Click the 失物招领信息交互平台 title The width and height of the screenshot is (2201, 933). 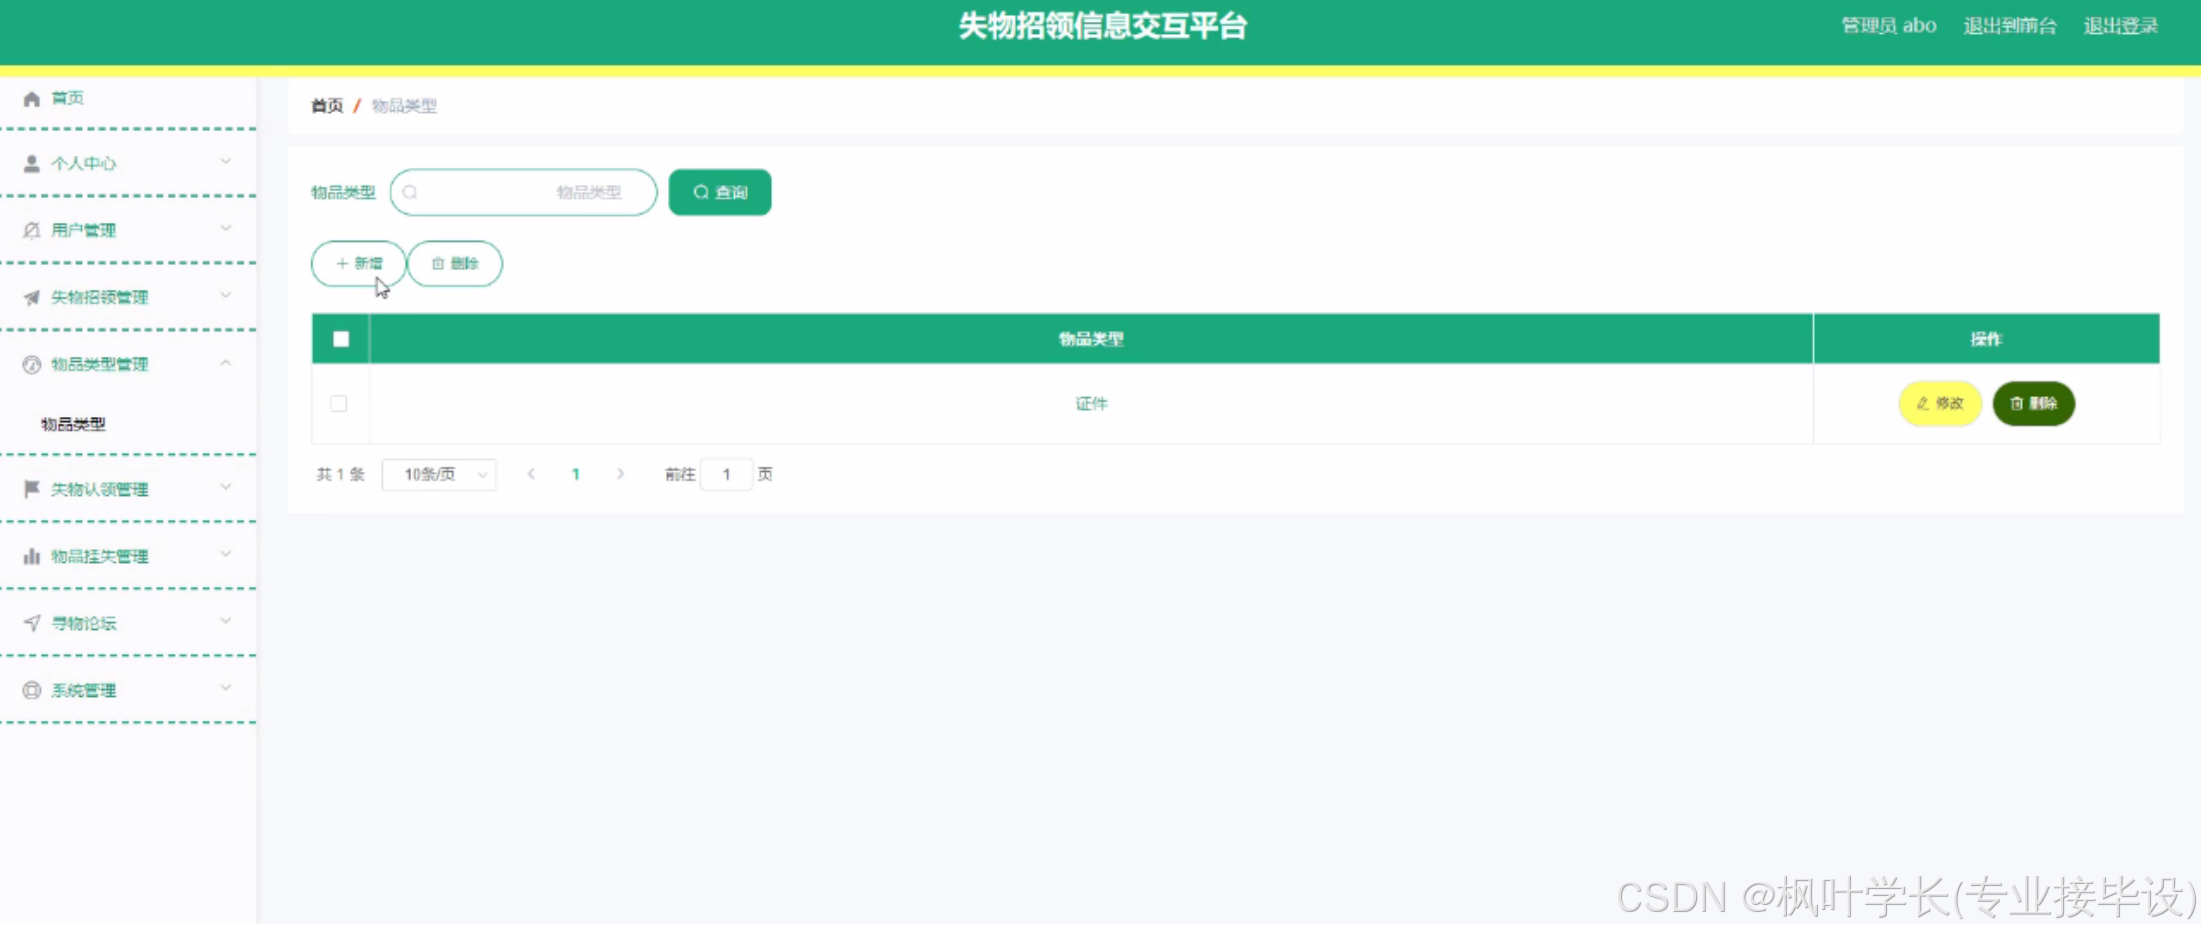click(x=1103, y=26)
